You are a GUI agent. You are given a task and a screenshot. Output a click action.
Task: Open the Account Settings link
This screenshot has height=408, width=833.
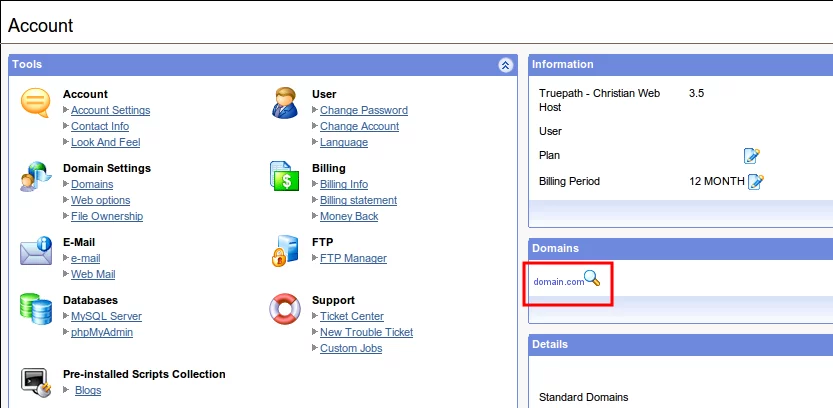110,111
